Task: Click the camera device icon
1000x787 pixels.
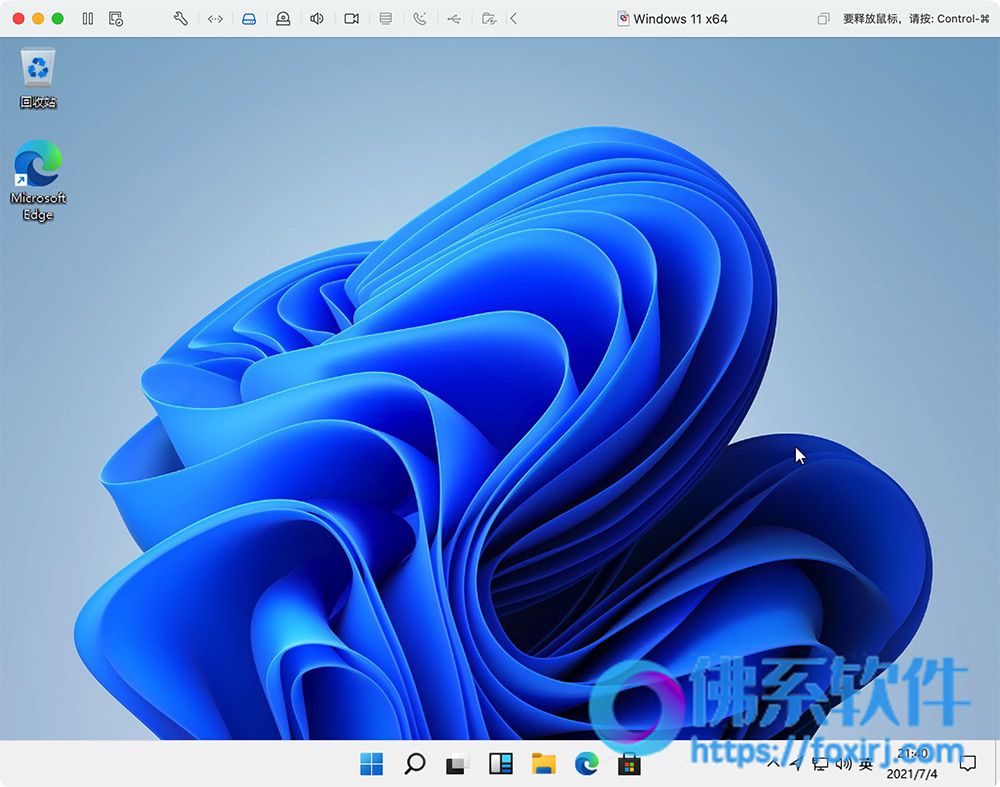Action: 351,19
